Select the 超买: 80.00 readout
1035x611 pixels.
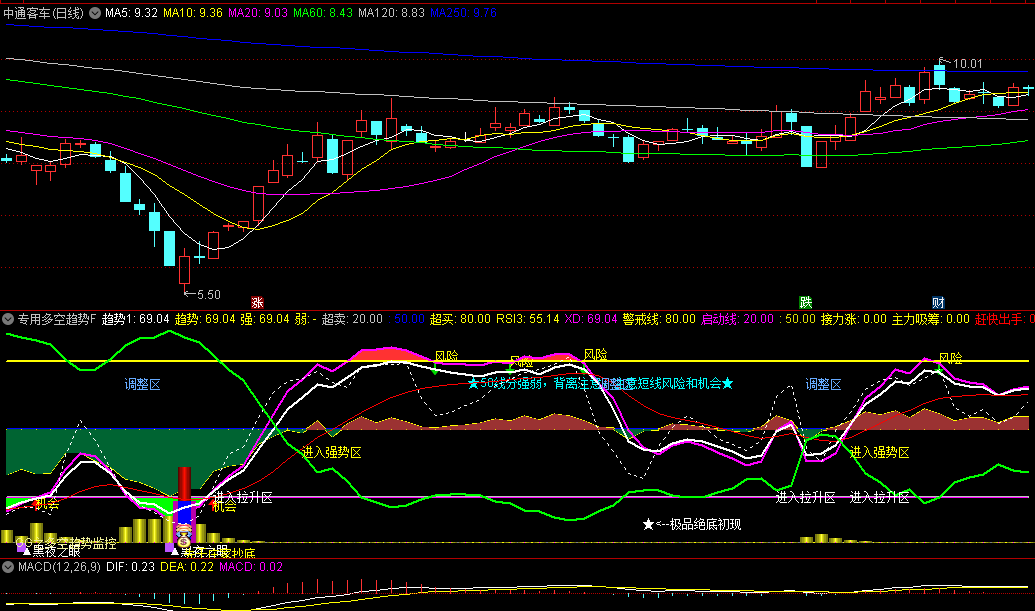point(460,319)
